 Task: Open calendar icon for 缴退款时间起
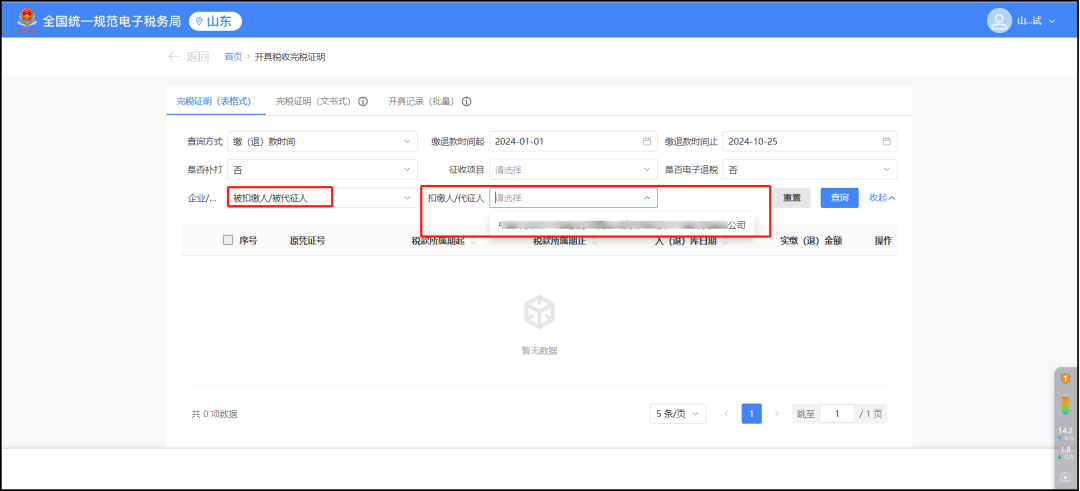coord(646,141)
